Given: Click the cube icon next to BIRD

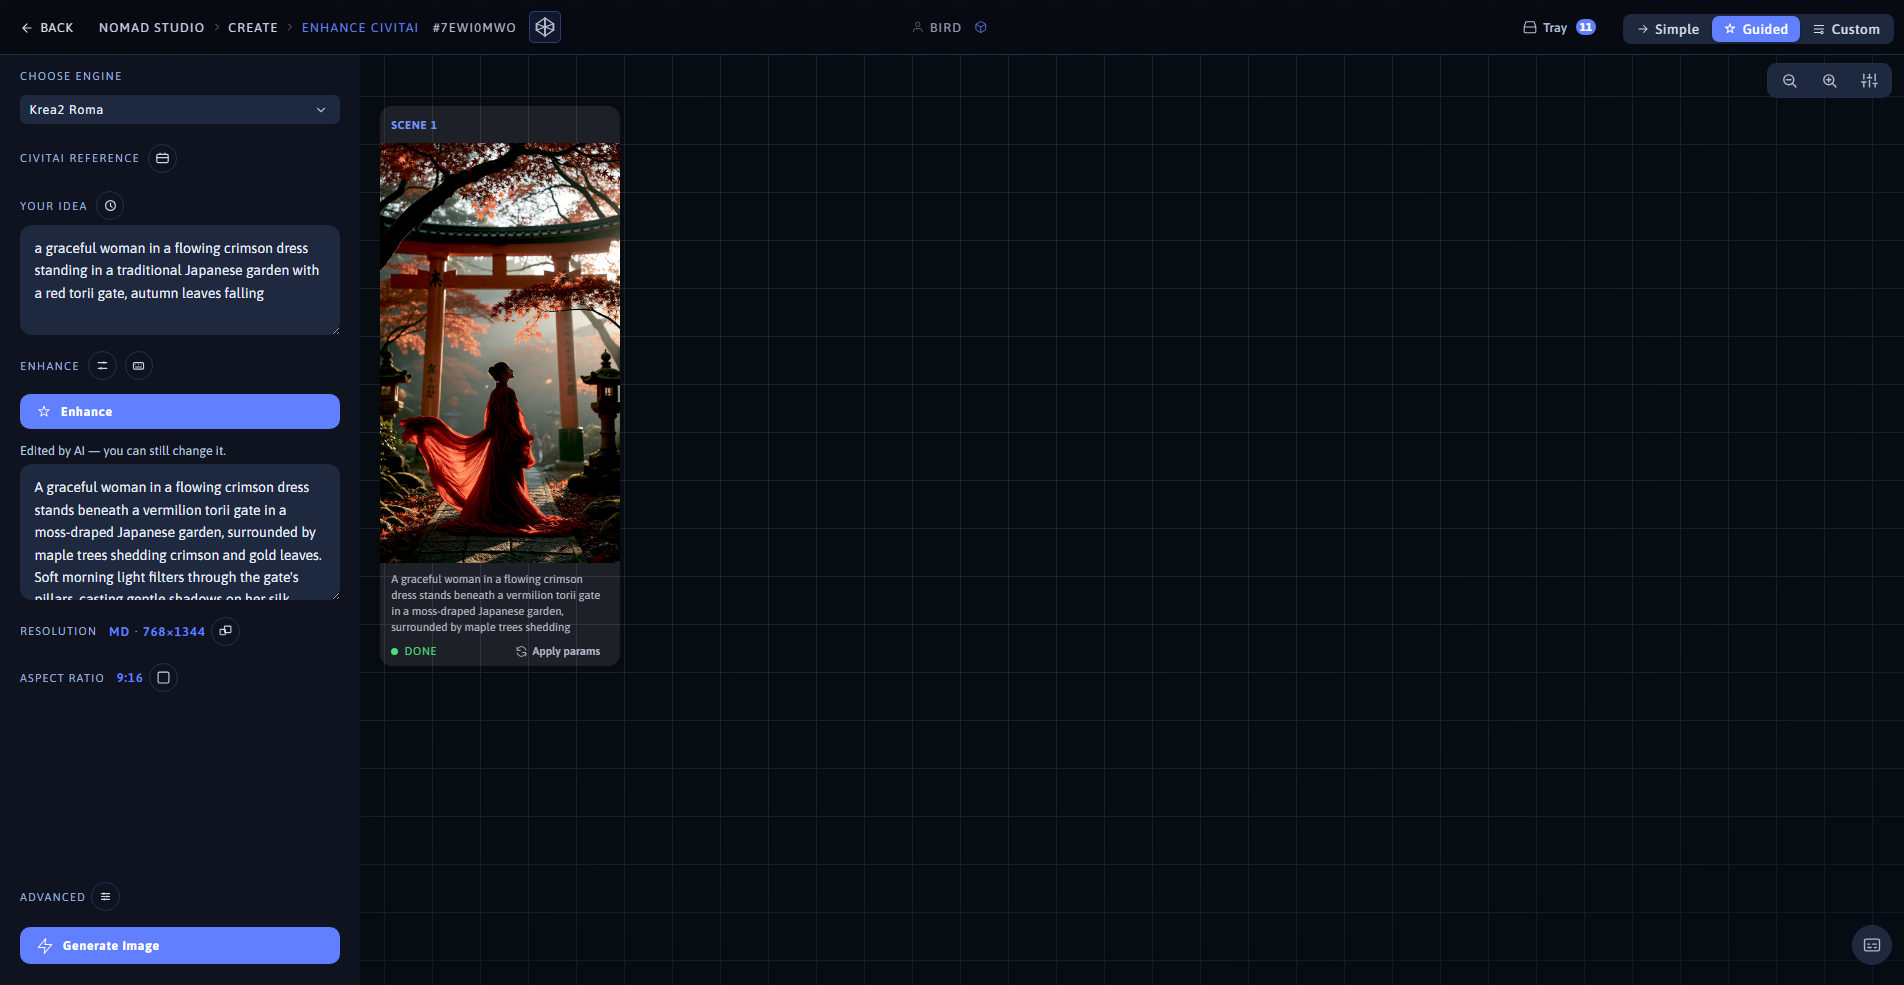Looking at the screenshot, I should click(981, 28).
